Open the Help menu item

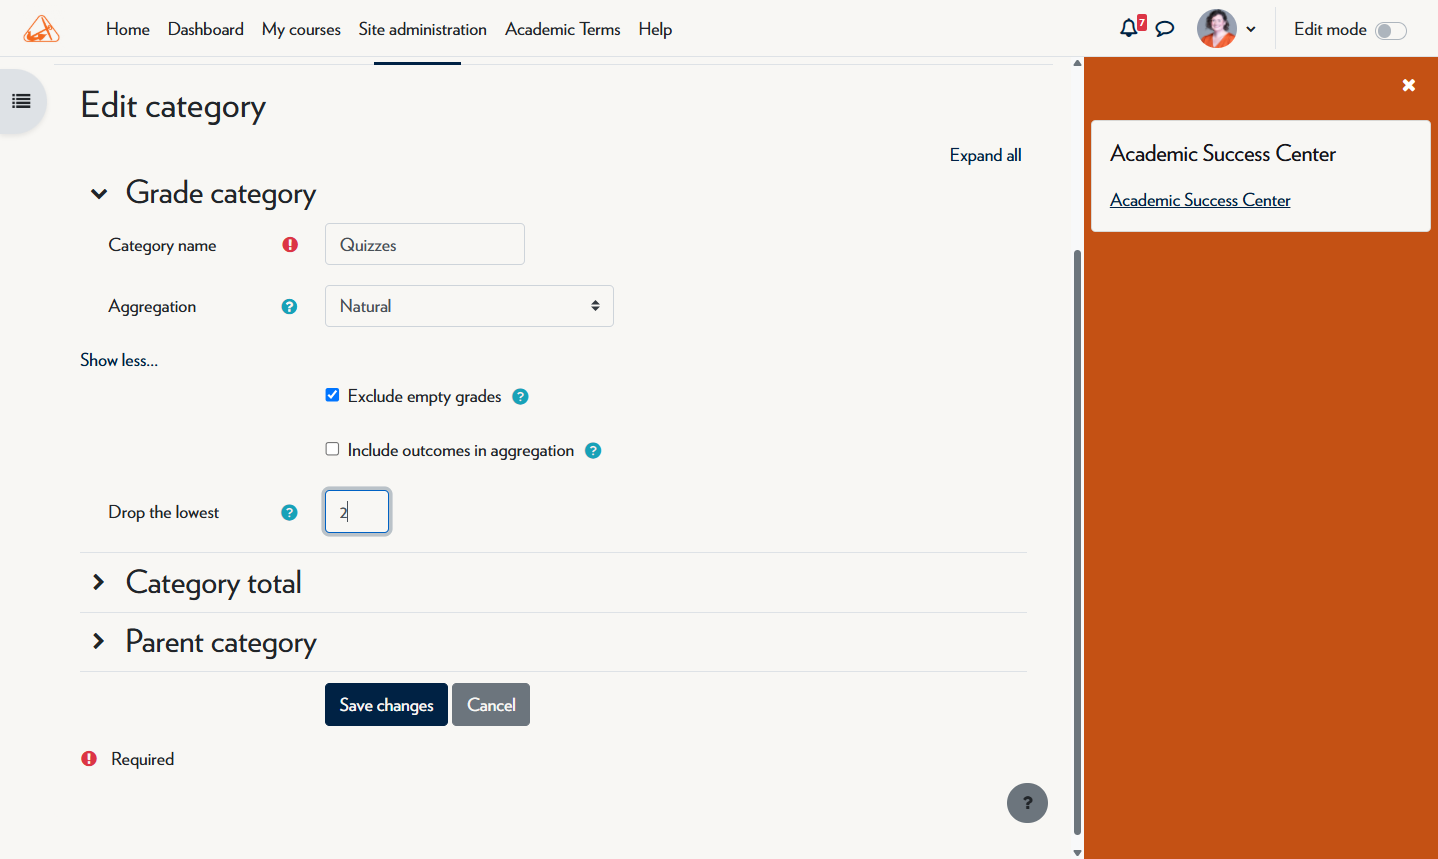655,29
